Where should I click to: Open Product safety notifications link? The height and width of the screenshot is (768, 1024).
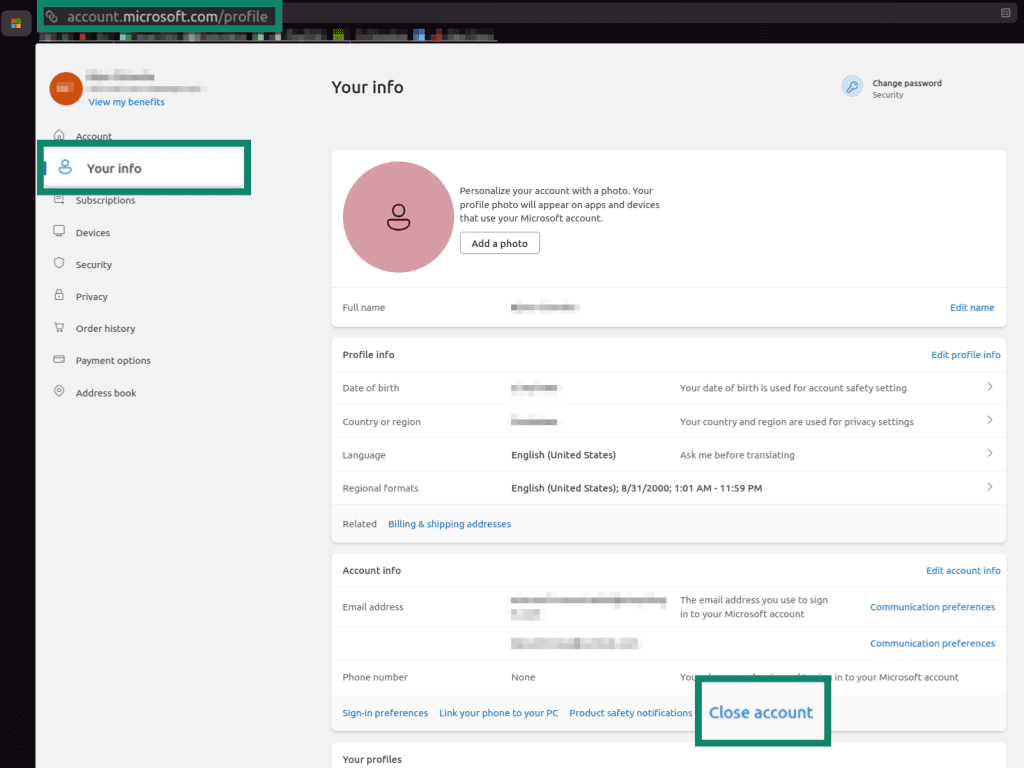(630, 712)
